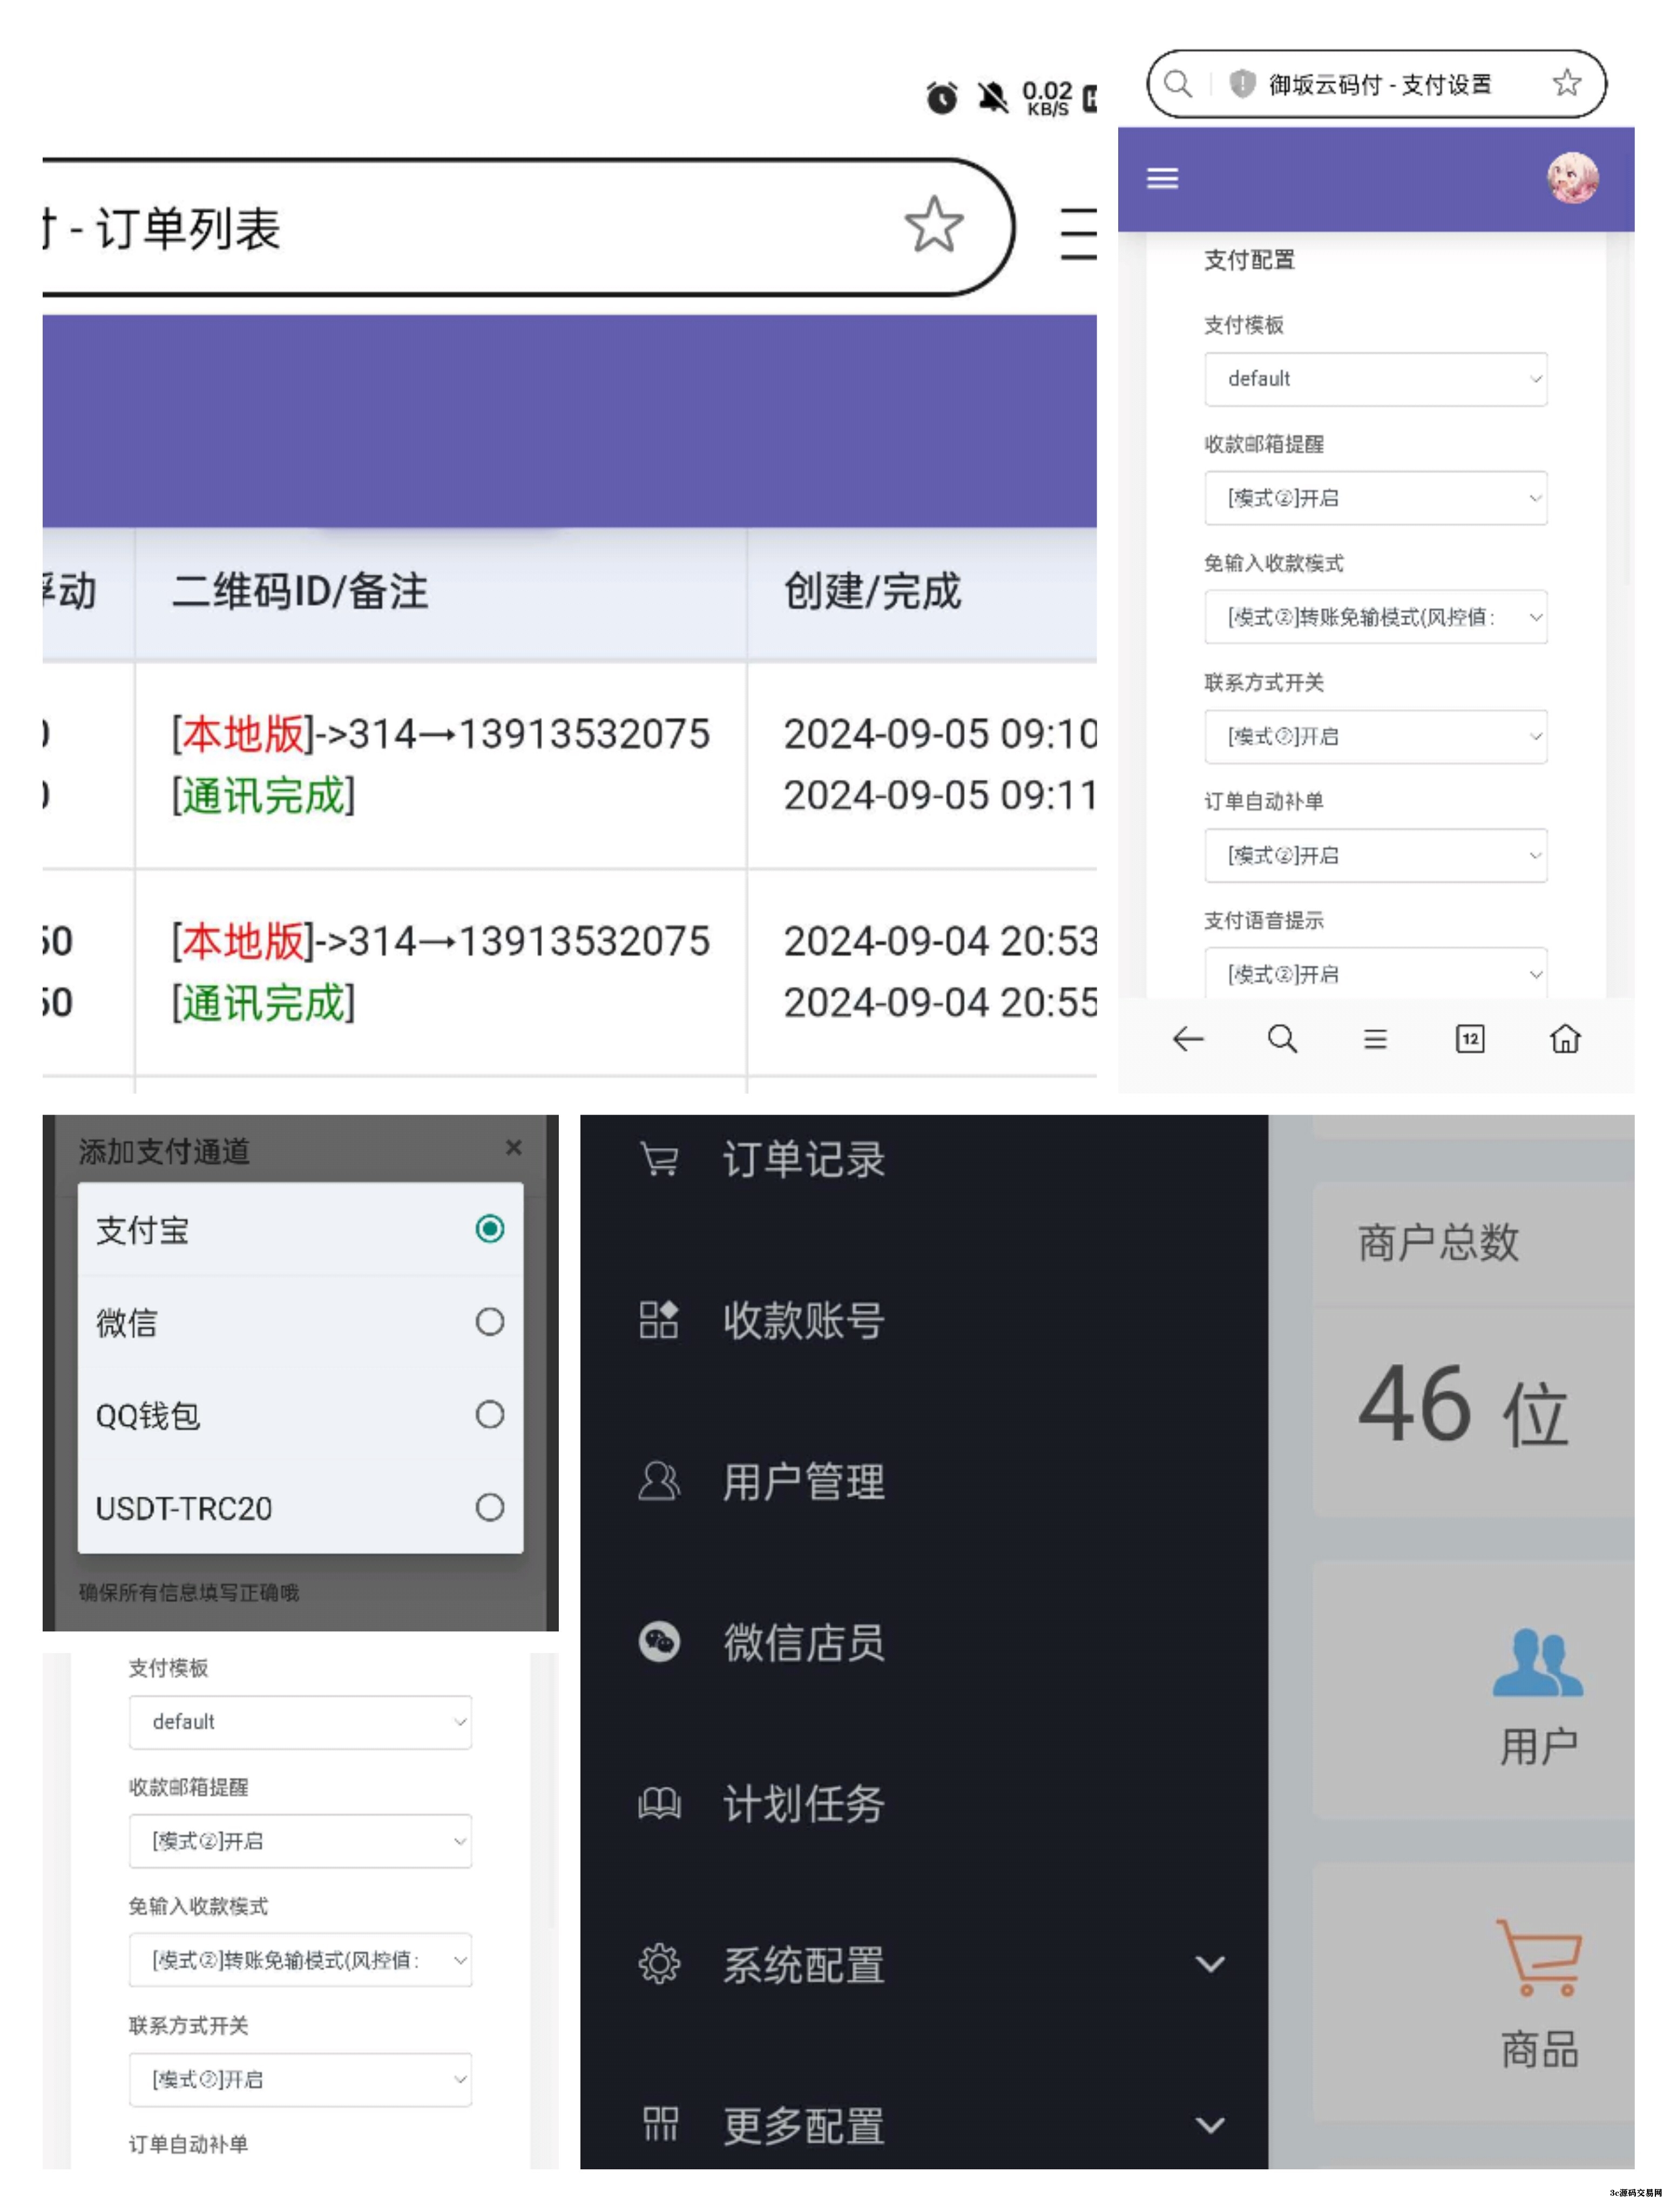Image resolution: width=1677 pixels, height=2212 pixels.
Task: Select the QQ钱包 radio option
Action: (490, 1414)
